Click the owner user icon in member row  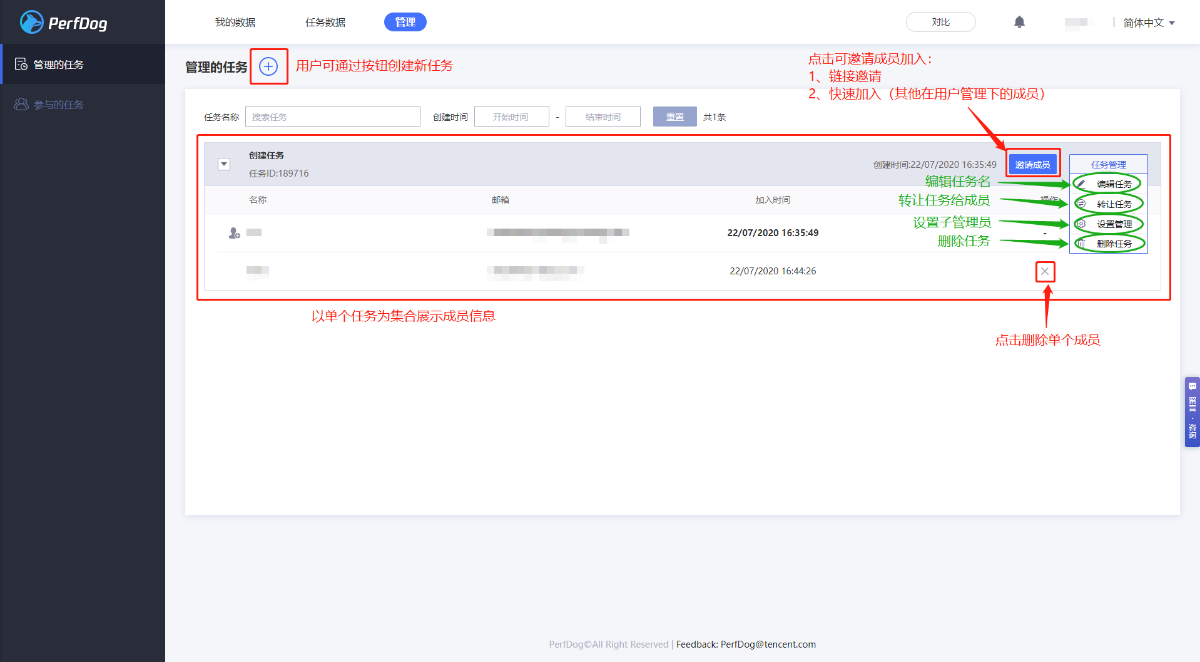click(x=234, y=232)
